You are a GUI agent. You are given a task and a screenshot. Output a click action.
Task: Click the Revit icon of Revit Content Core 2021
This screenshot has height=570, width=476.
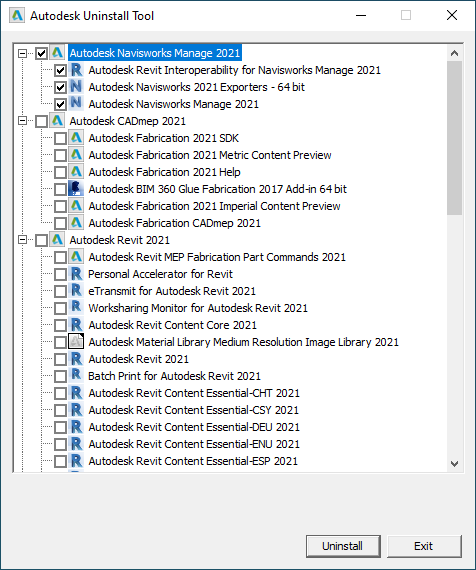pos(76,325)
